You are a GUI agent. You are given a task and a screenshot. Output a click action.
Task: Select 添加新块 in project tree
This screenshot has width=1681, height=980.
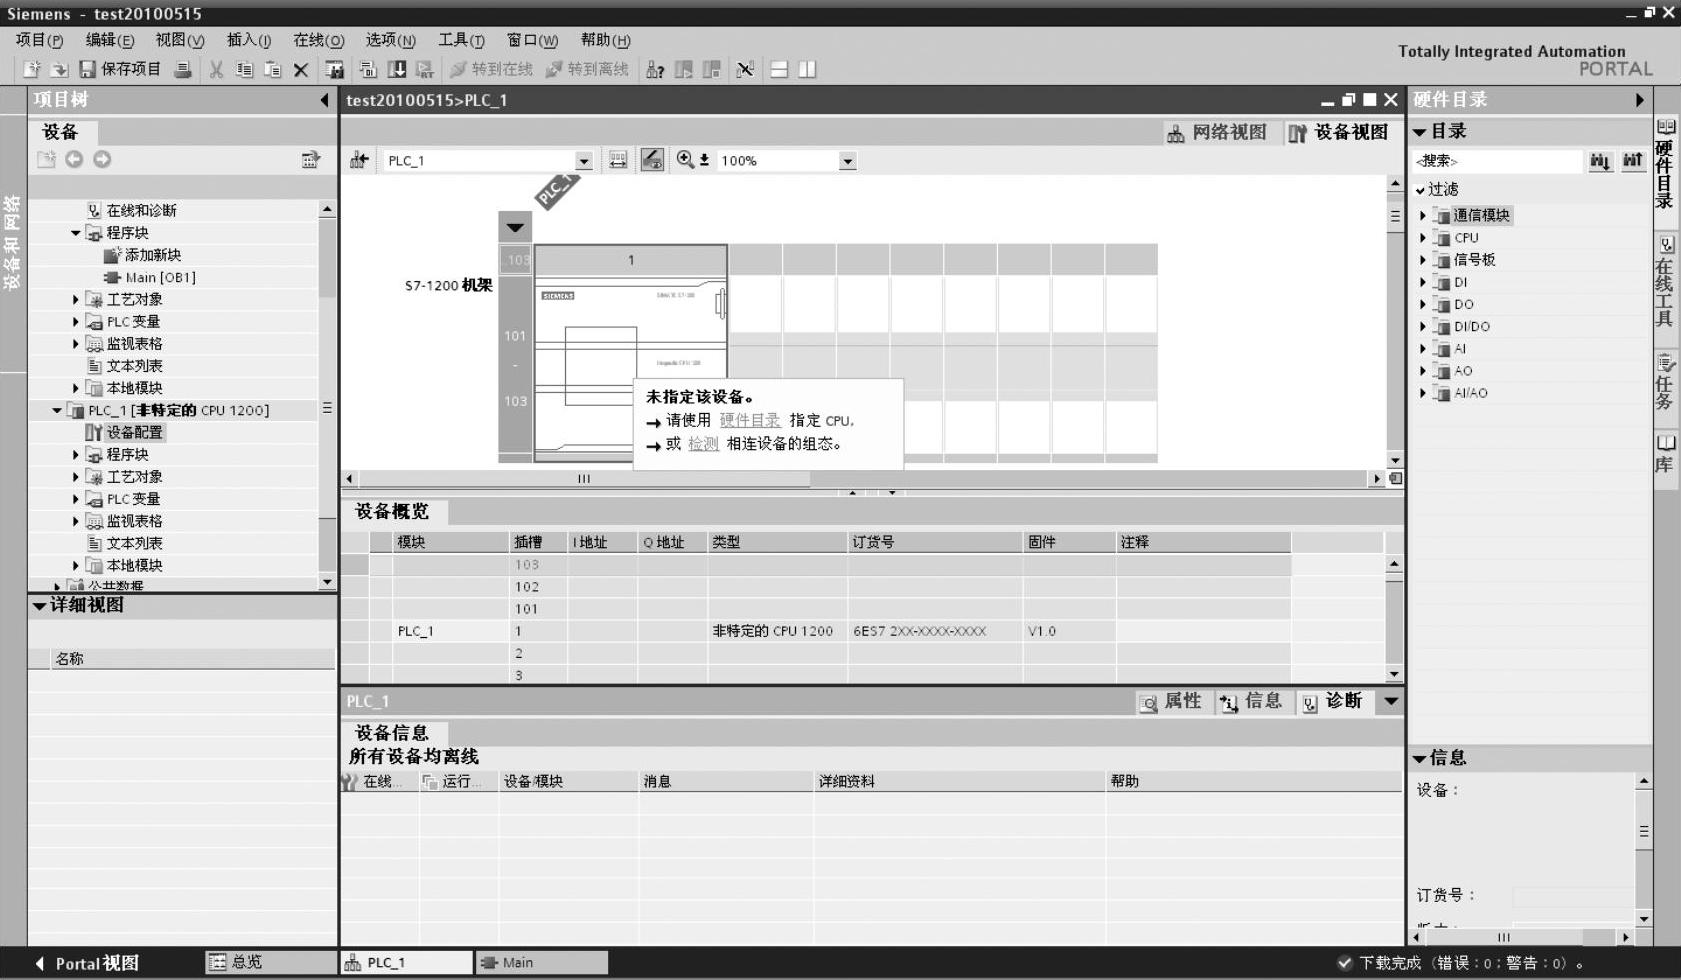click(x=152, y=255)
